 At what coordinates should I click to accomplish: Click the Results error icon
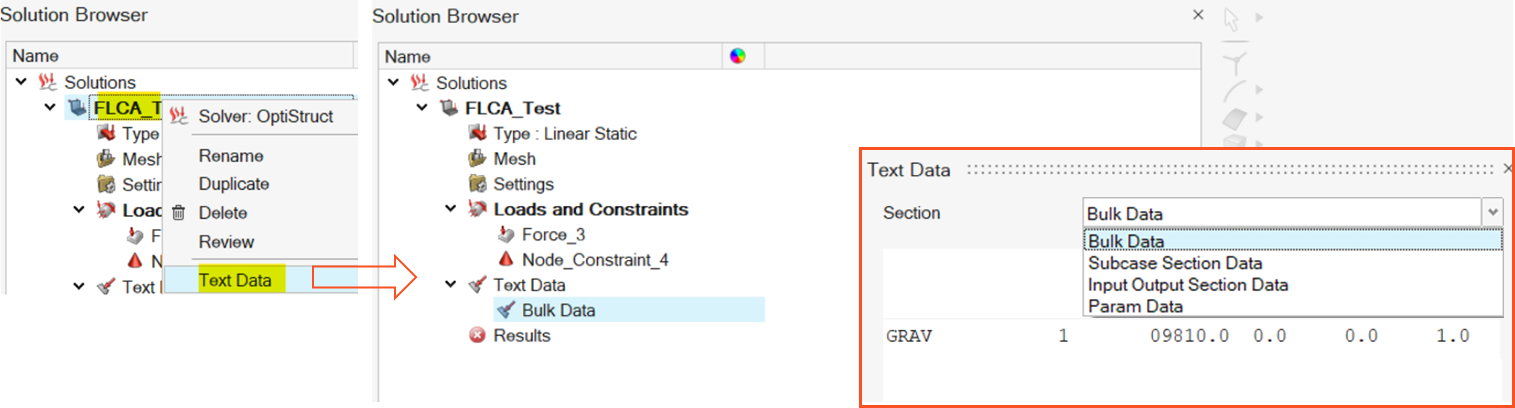point(477,336)
